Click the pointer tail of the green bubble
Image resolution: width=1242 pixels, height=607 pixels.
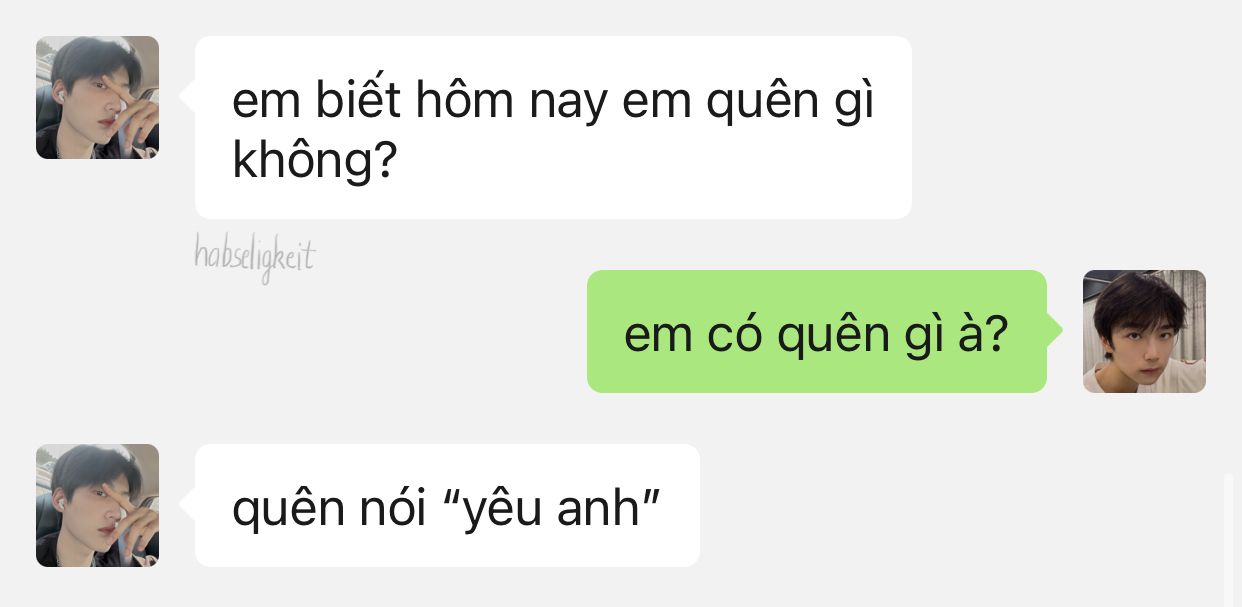(1055, 331)
